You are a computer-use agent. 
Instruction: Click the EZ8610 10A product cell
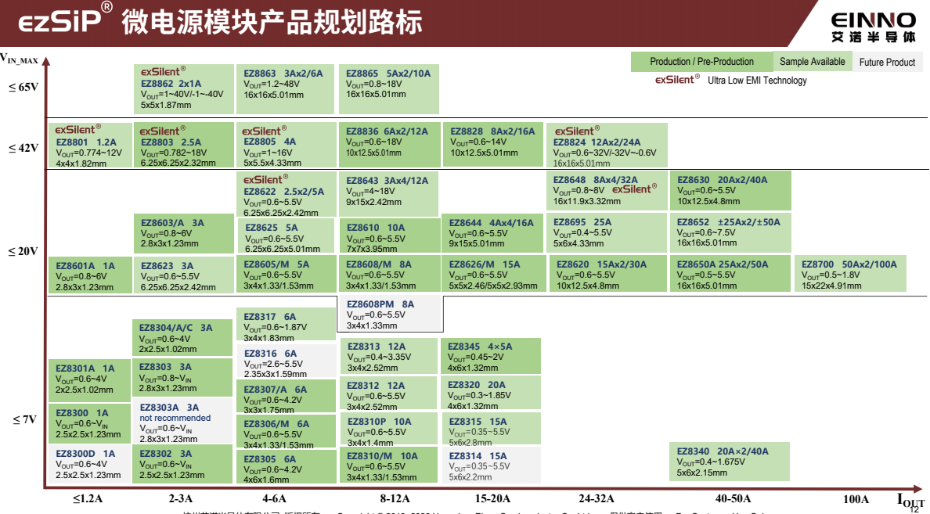click(390, 237)
